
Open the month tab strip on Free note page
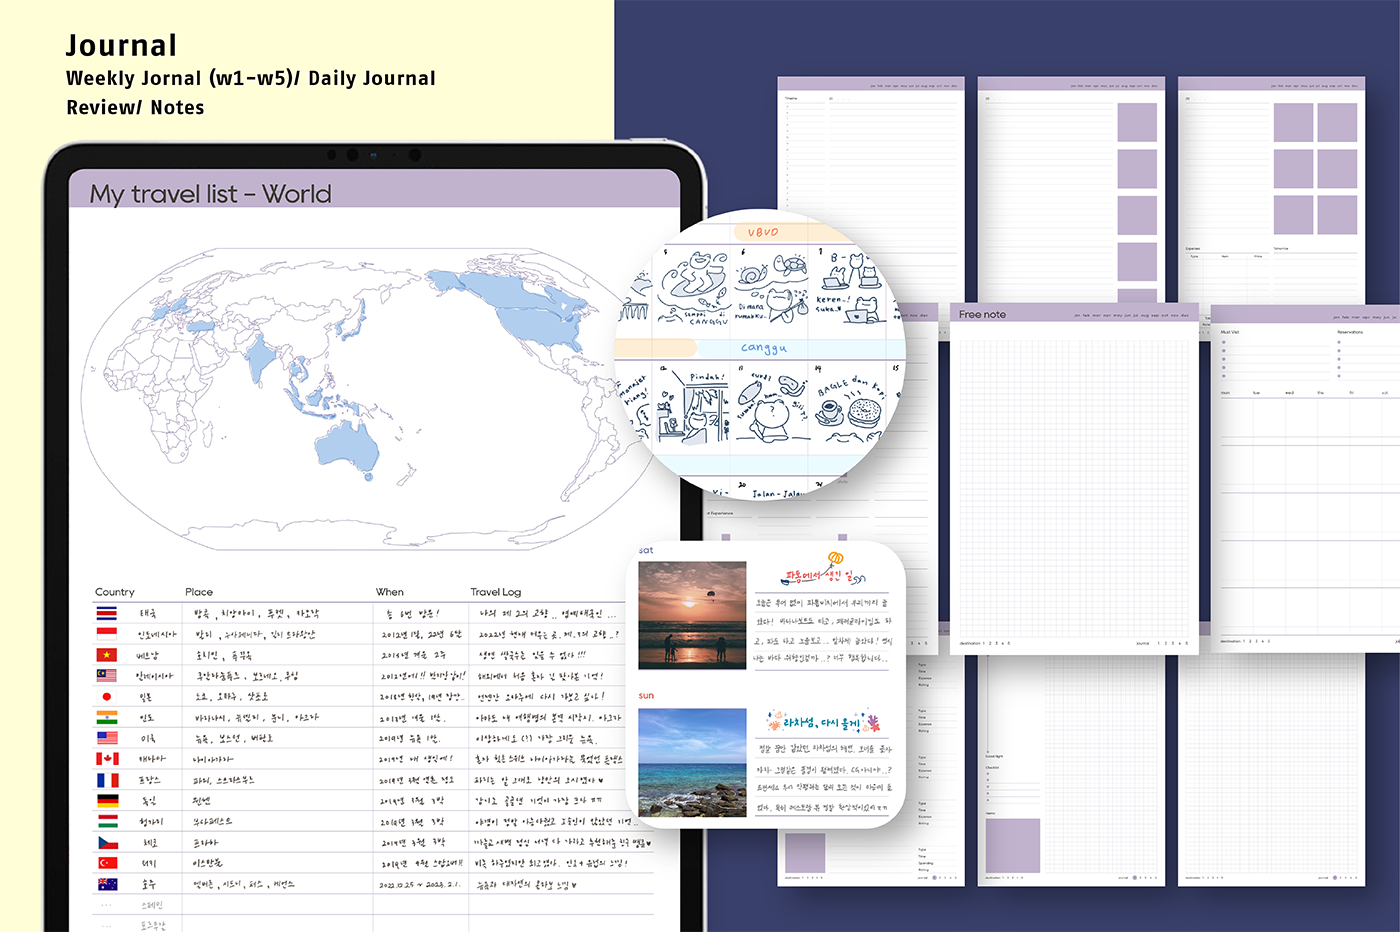point(1131,316)
